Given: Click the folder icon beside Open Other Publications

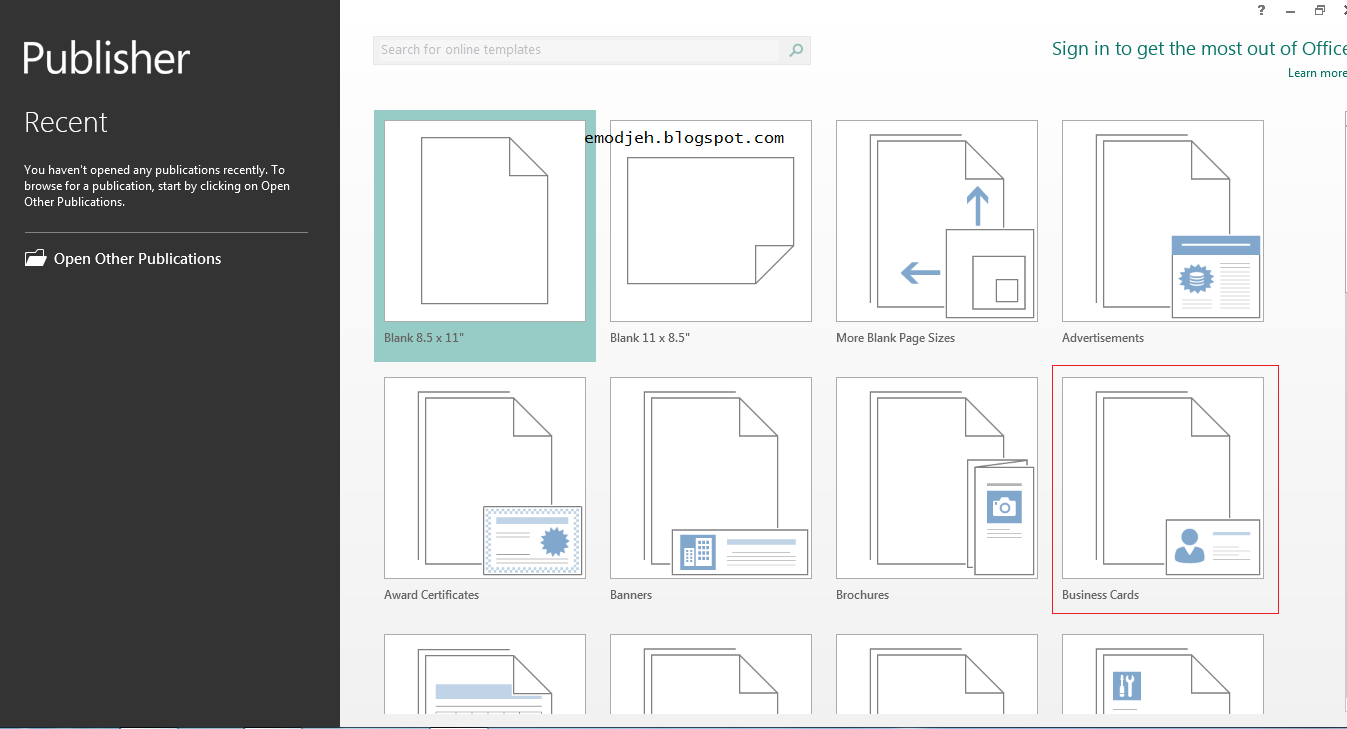Looking at the screenshot, I should click(x=36, y=258).
